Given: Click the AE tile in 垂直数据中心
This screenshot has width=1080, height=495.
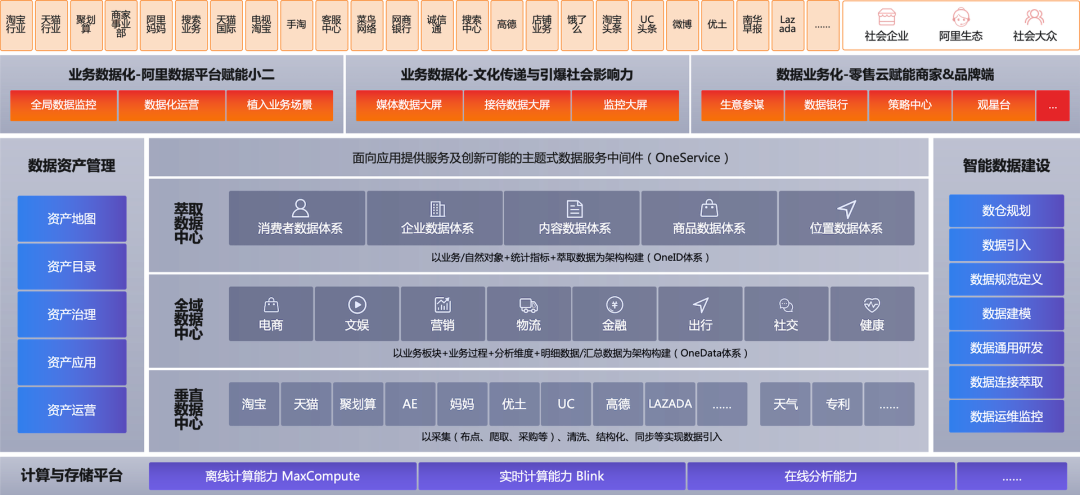Looking at the screenshot, I should (x=410, y=404).
